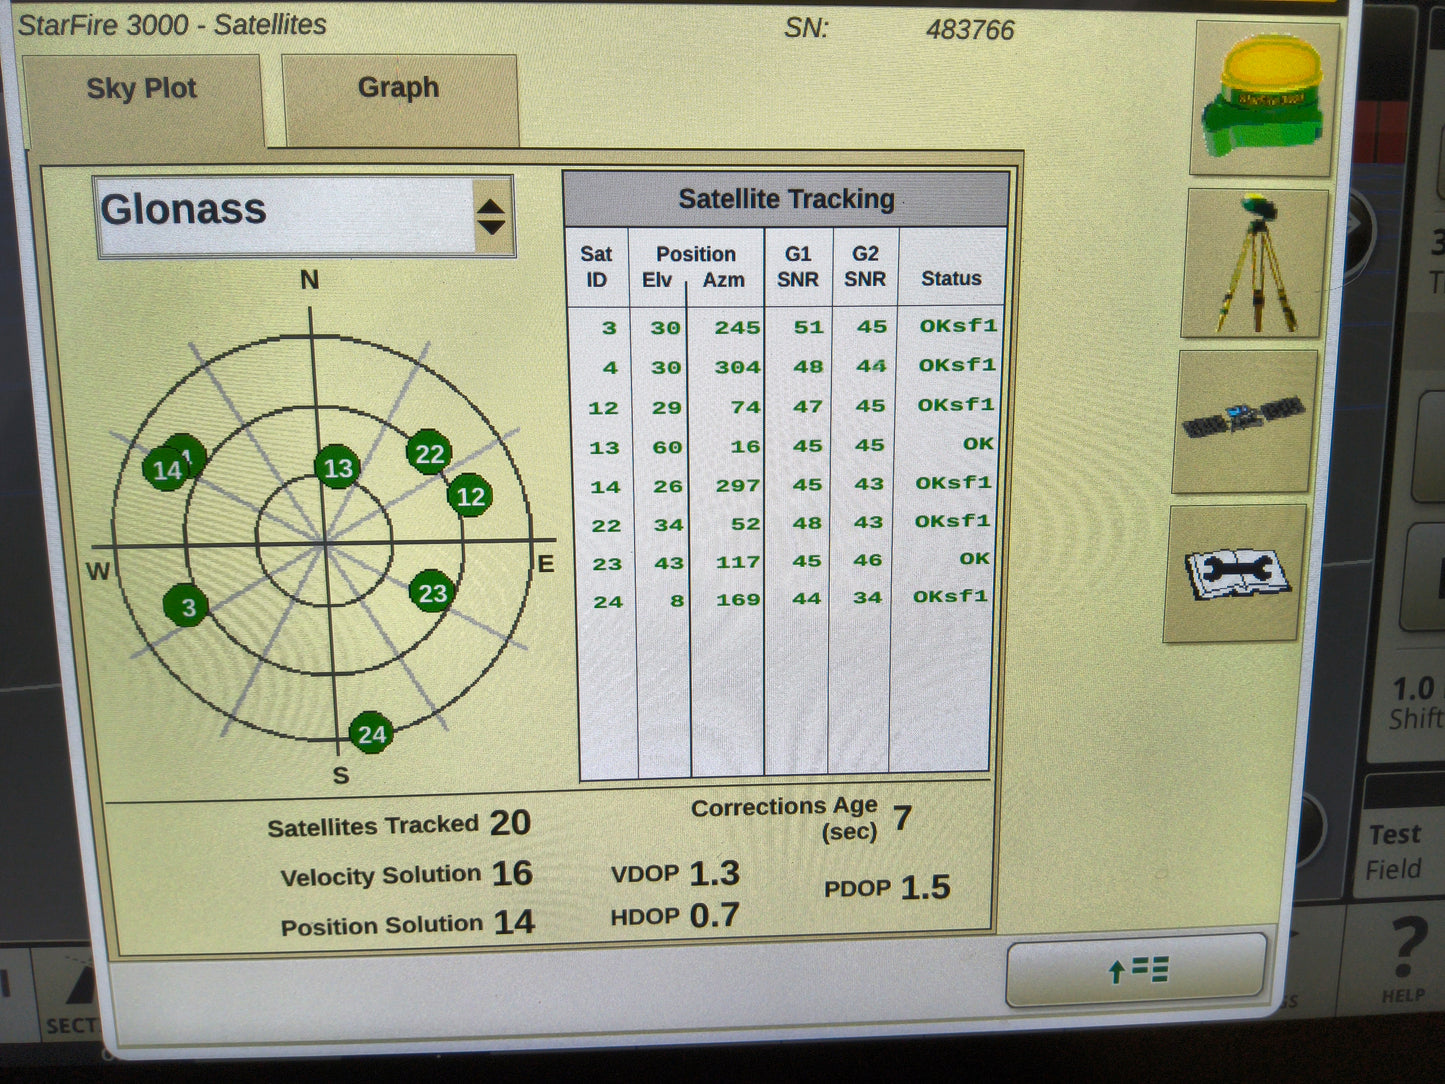Image resolution: width=1445 pixels, height=1084 pixels.
Task: Click the up/down arrows on Glonass selector
Action: pyautogui.click(x=491, y=216)
